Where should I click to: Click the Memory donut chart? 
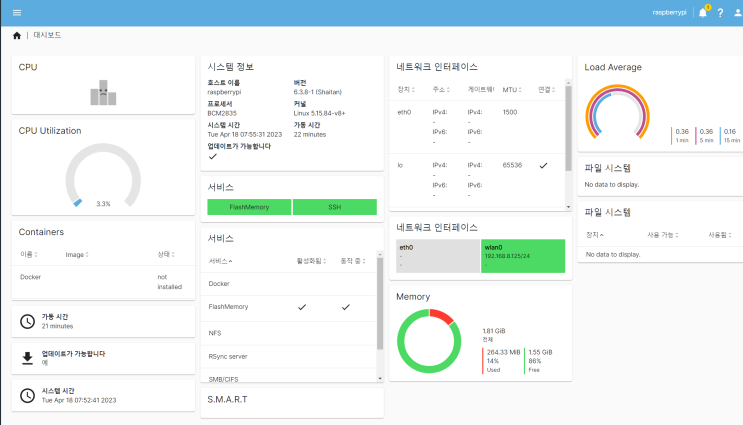pos(429,341)
